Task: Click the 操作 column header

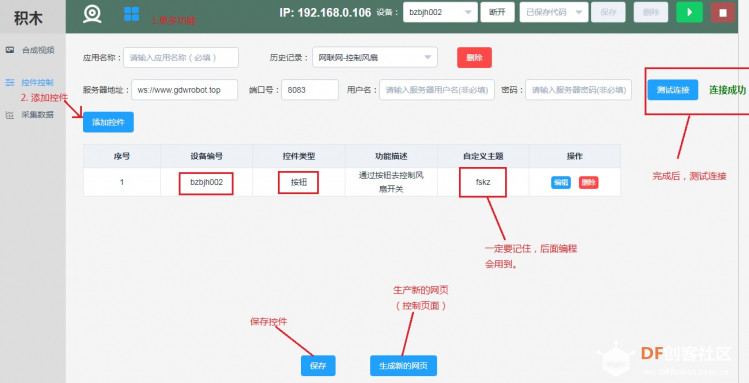Action: (575, 156)
